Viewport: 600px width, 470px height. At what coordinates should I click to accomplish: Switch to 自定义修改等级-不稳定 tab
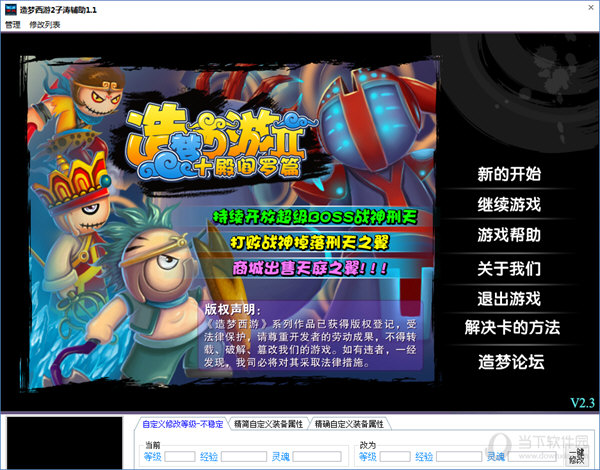coord(183,424)
